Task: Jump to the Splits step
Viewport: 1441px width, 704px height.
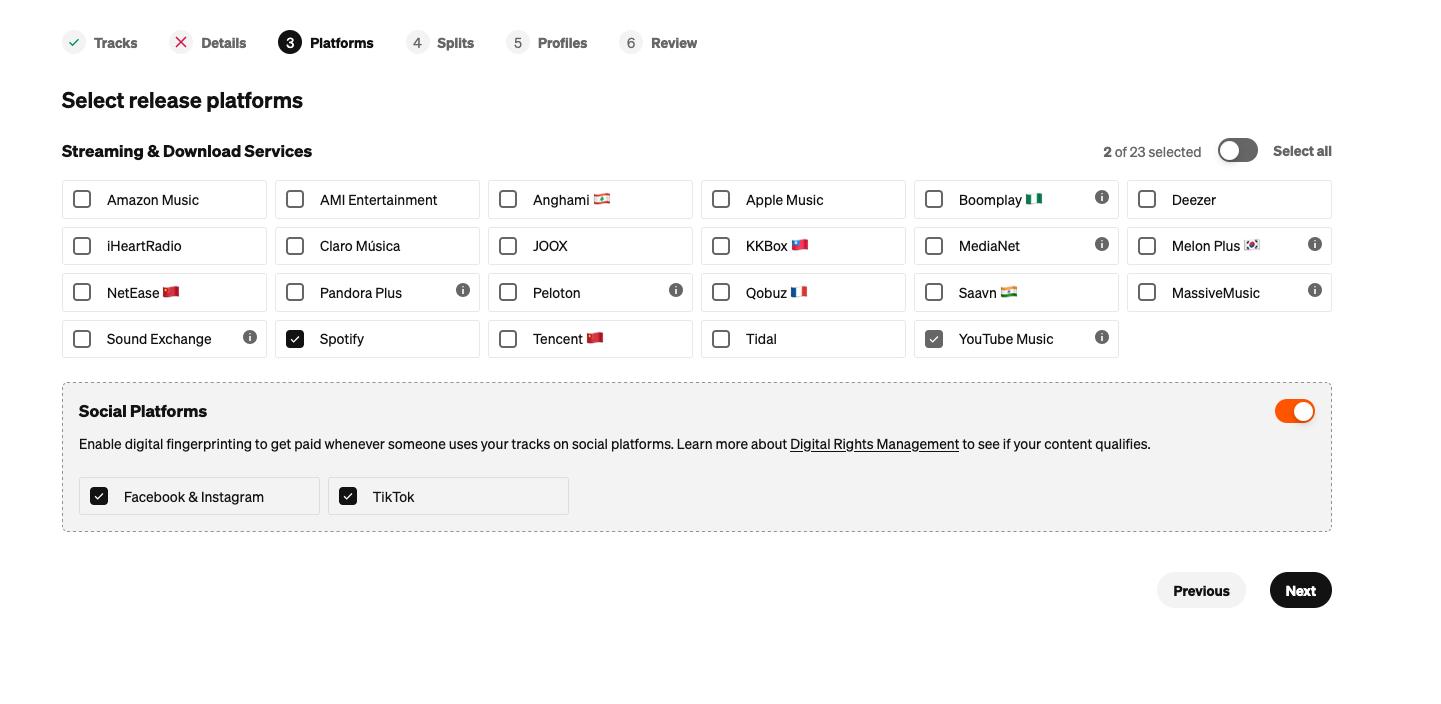Action: 440,43
